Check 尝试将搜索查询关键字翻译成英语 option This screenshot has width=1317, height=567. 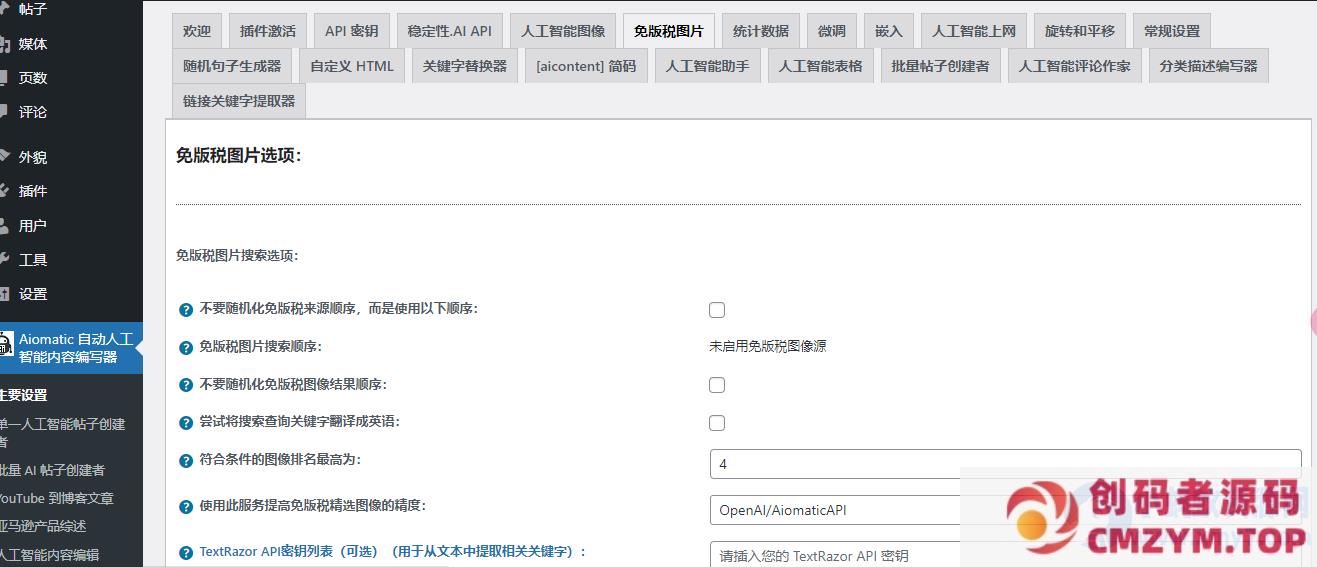(x=717, y=423)
